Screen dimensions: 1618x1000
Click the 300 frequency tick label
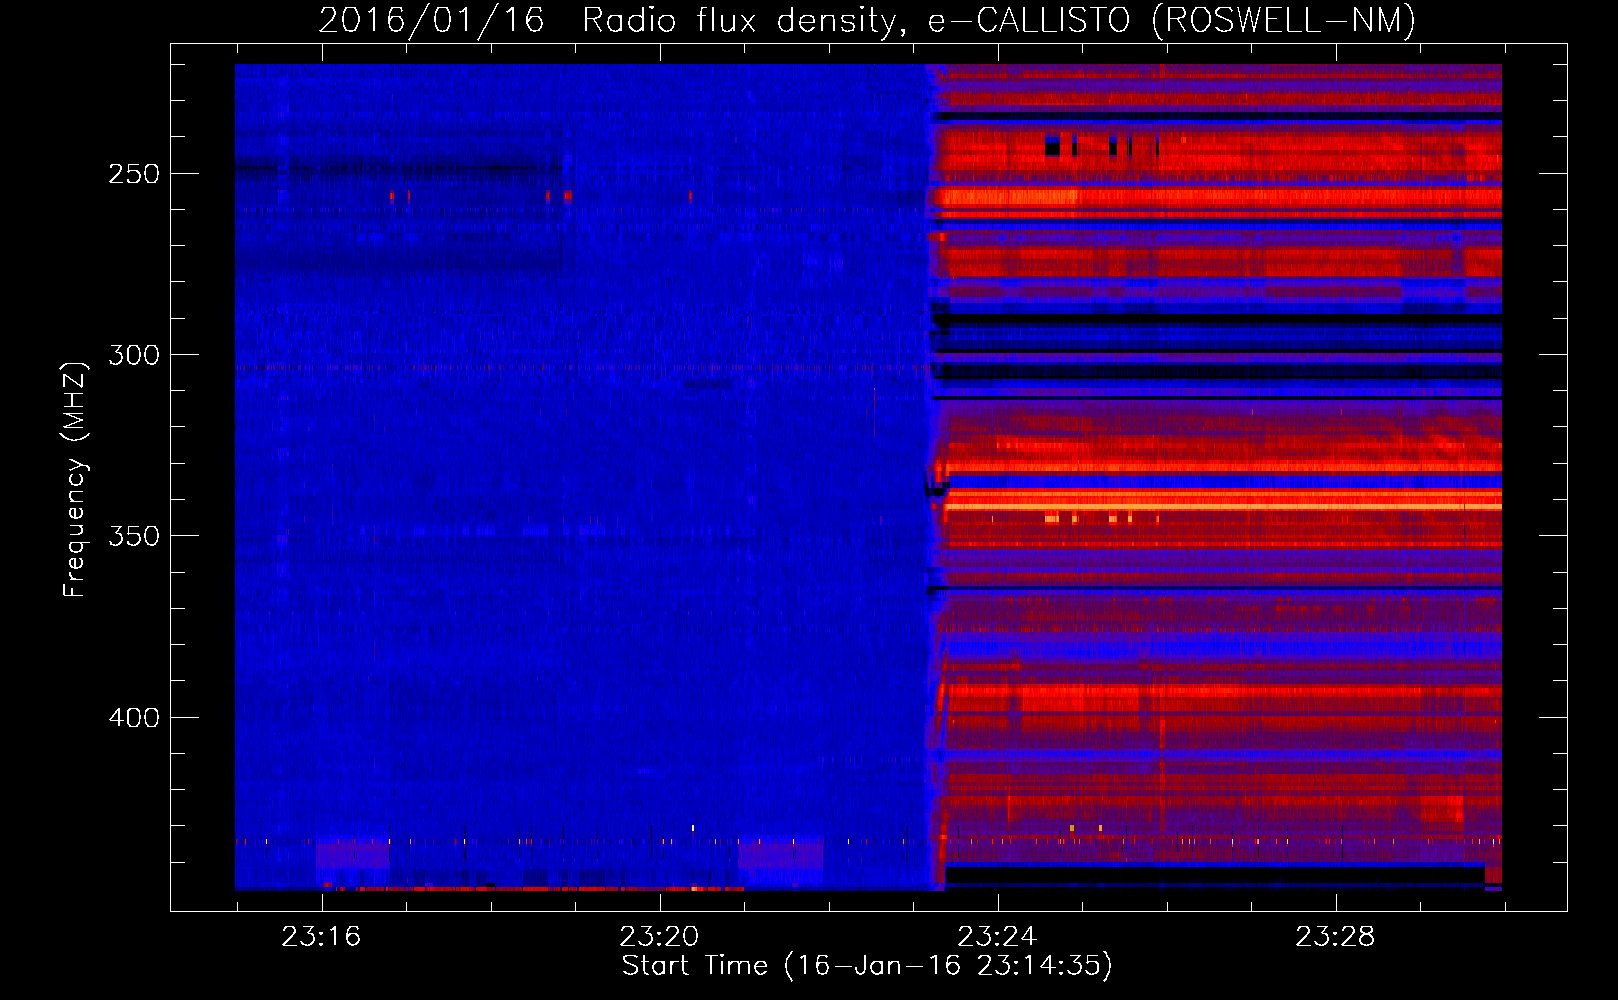coord(134,355)
